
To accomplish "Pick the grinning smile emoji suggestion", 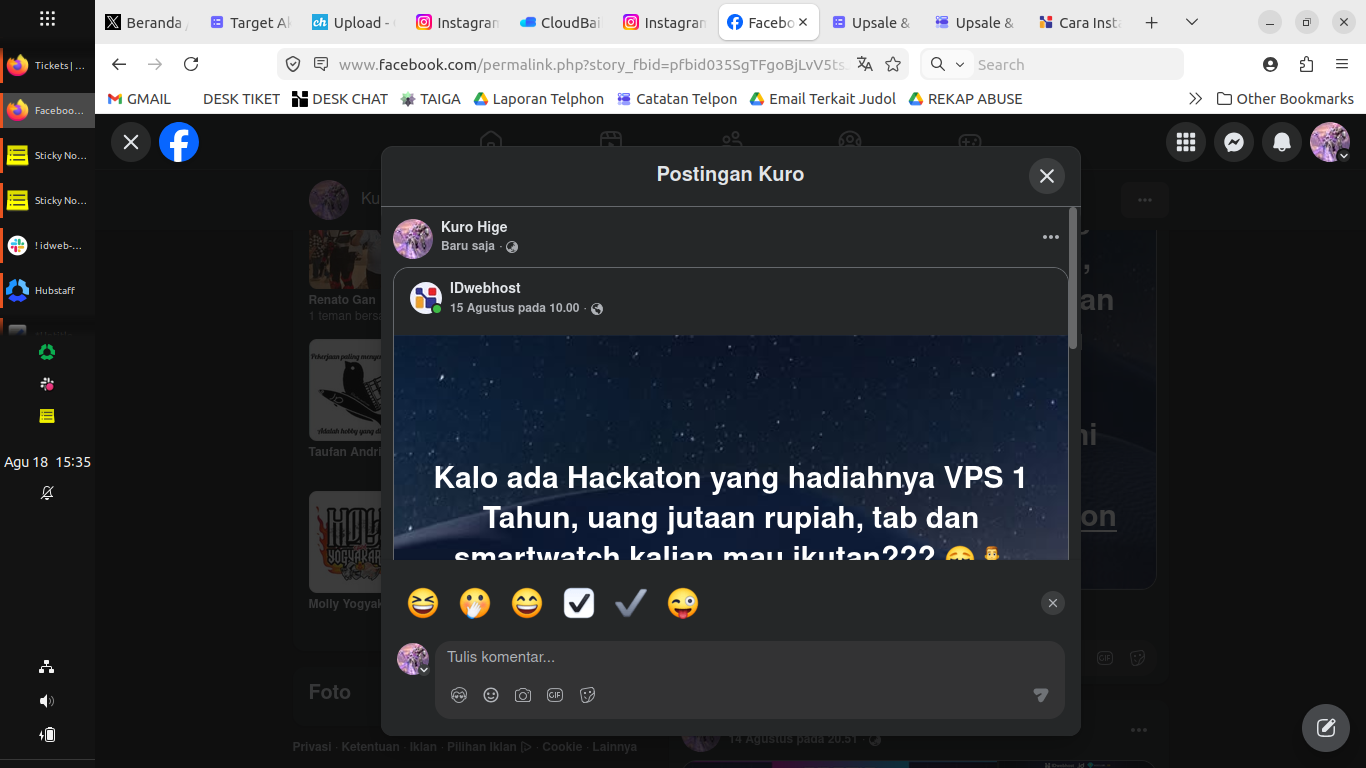I will pyautogui.click(x=527, y=603).
